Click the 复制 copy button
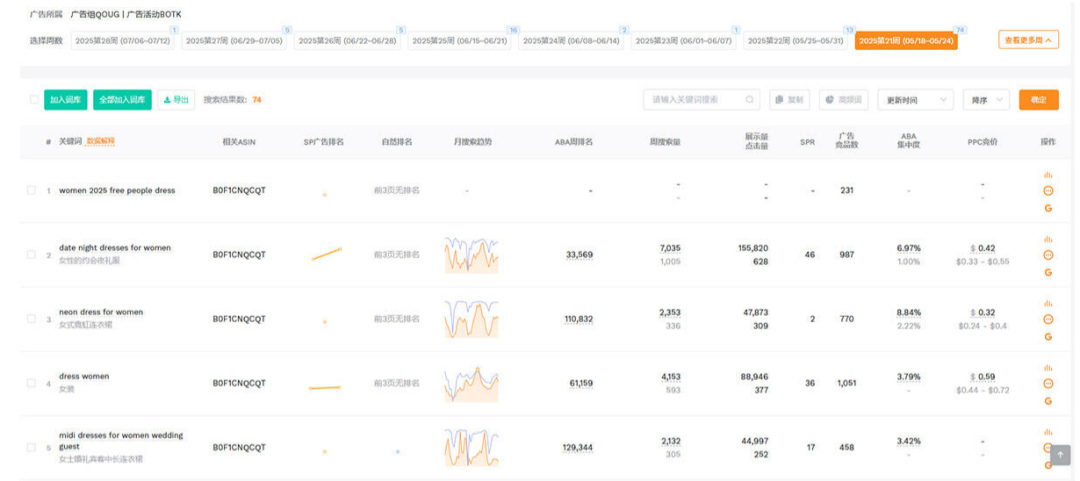1080x481 pixels. (x=789, y=100)
